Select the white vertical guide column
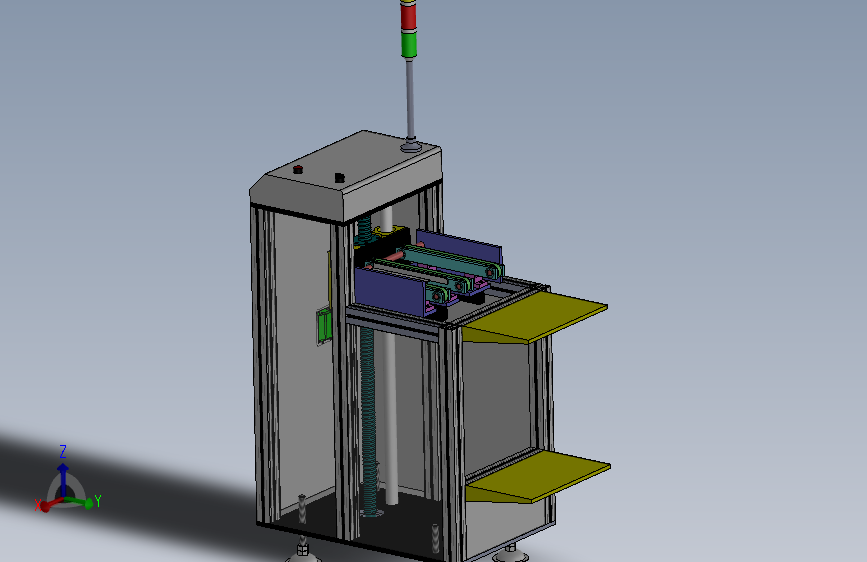 tap(390, 418)
